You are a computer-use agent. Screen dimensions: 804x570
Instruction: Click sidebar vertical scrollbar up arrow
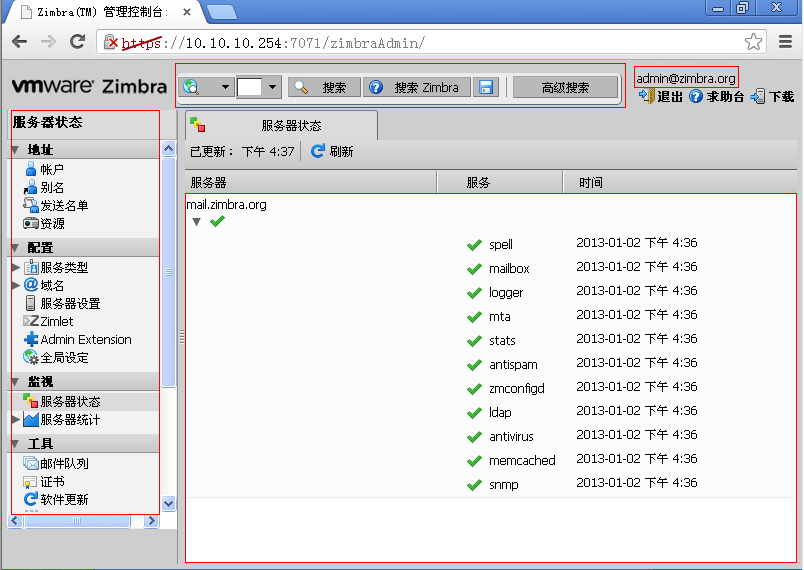pyautogui.click(x=168, y=149)
